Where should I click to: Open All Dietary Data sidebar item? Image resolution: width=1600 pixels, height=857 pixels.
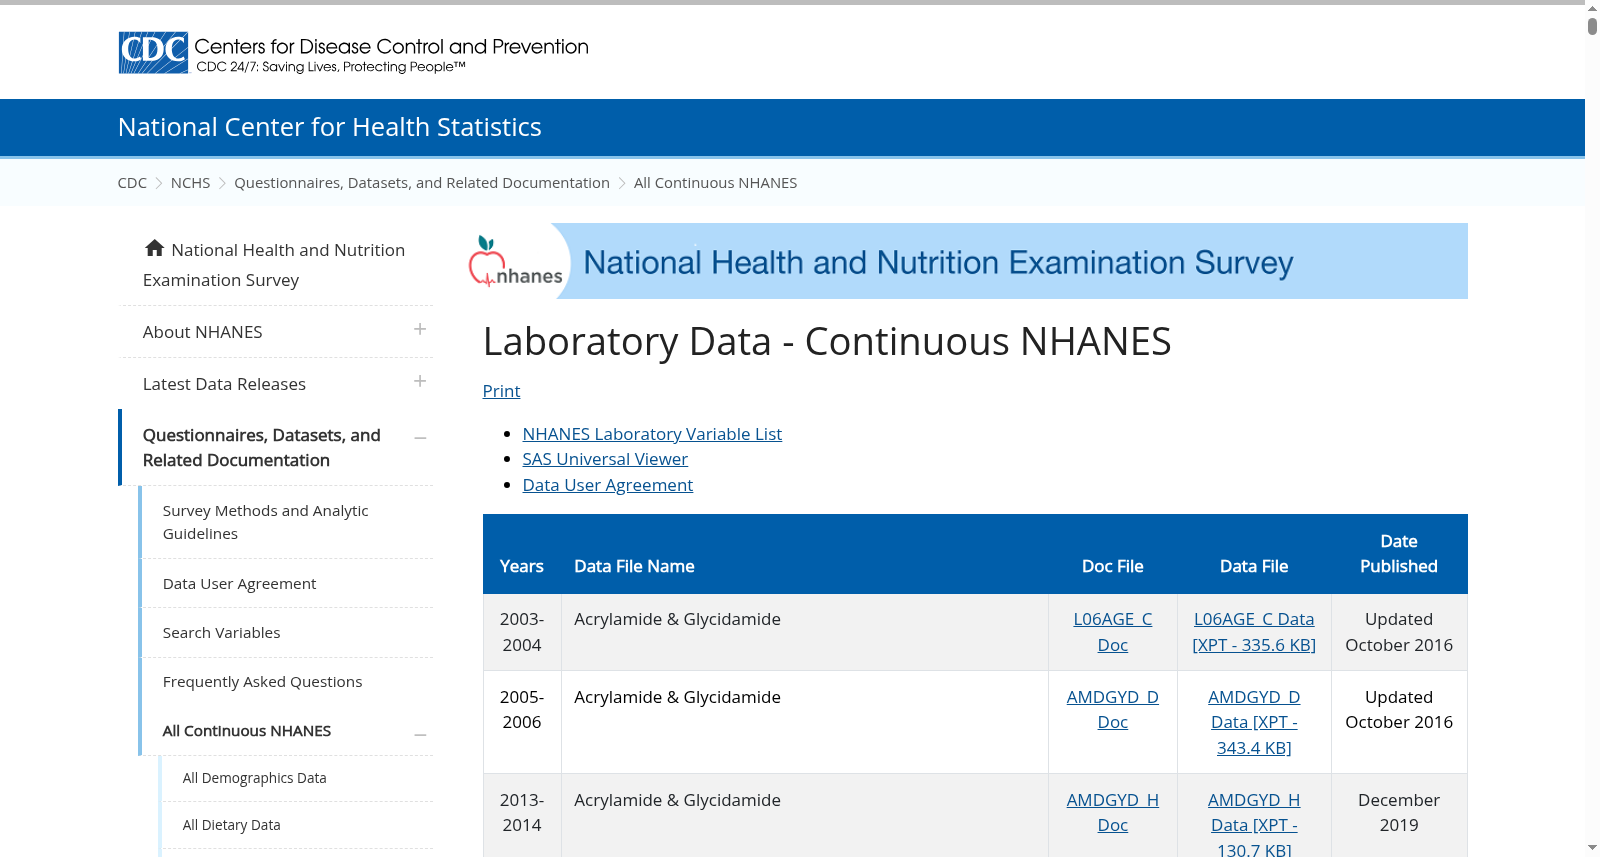231,825
